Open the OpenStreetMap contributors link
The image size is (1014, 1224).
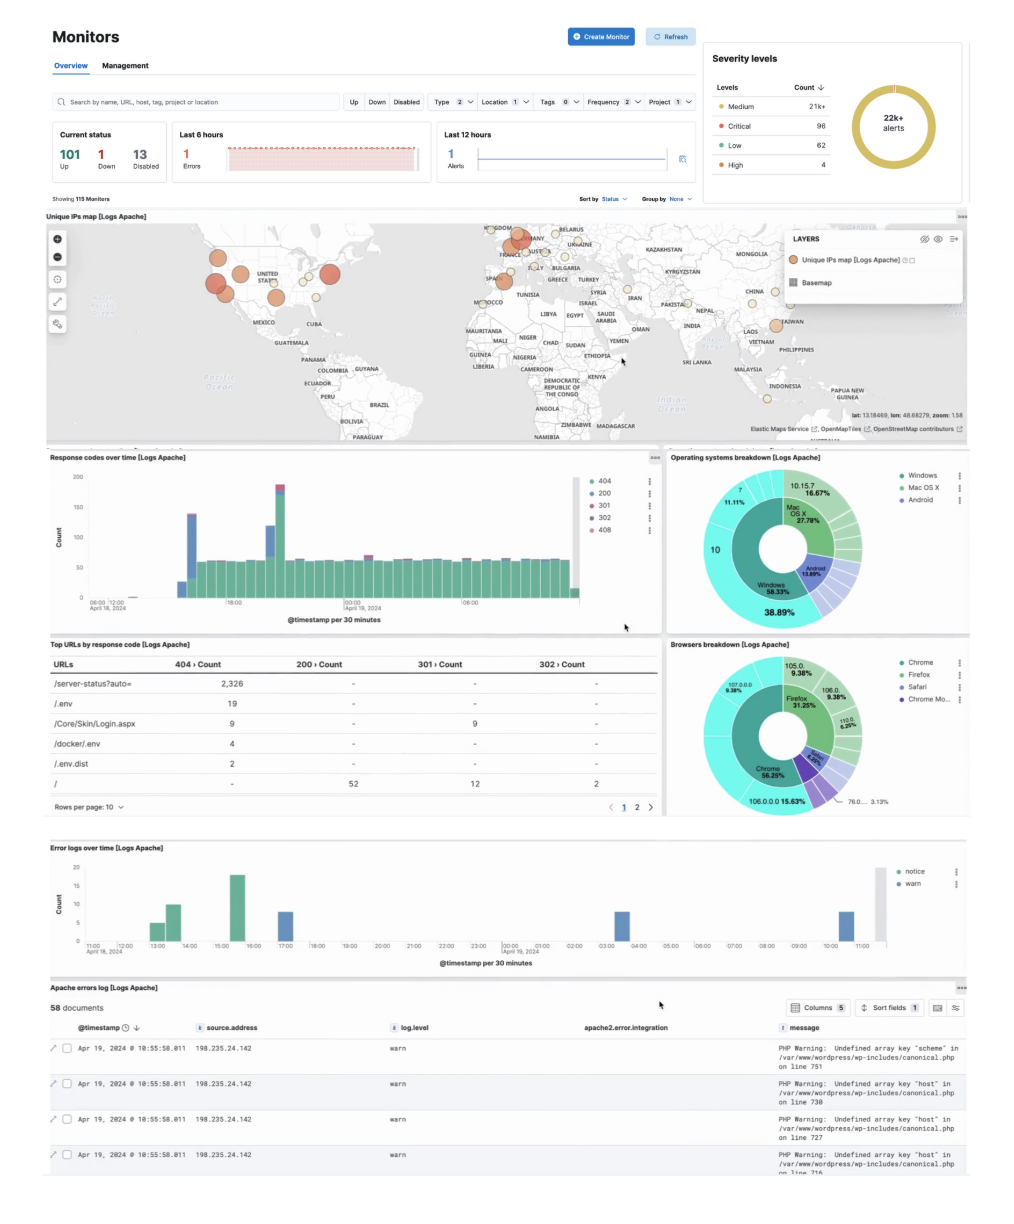pos(918,429)
